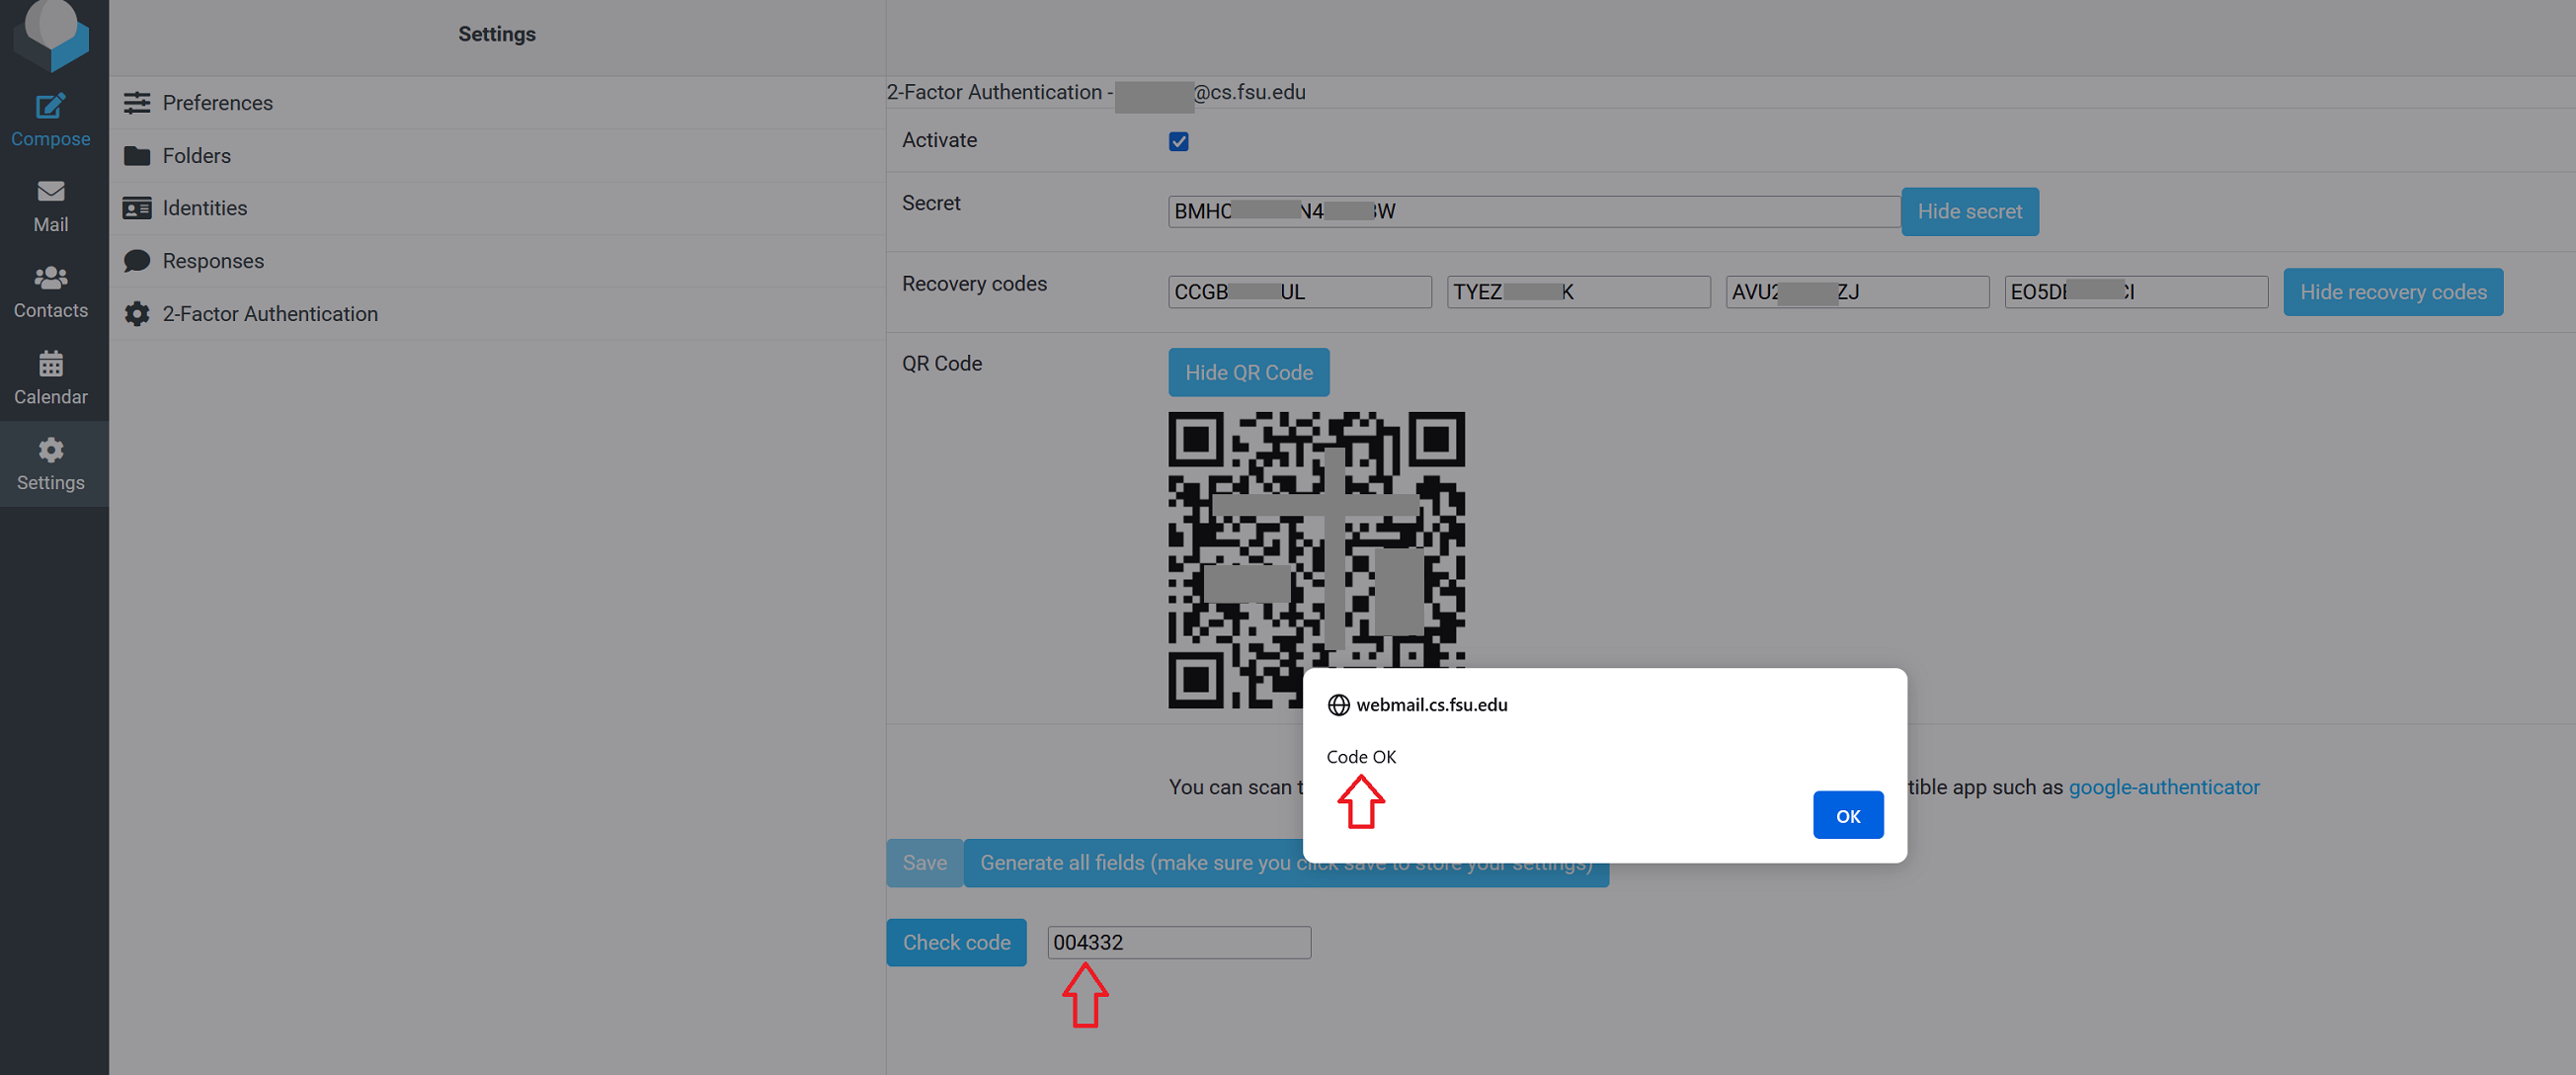
Task: Click the 'Recovery codes' label
Action: (974, 284)
